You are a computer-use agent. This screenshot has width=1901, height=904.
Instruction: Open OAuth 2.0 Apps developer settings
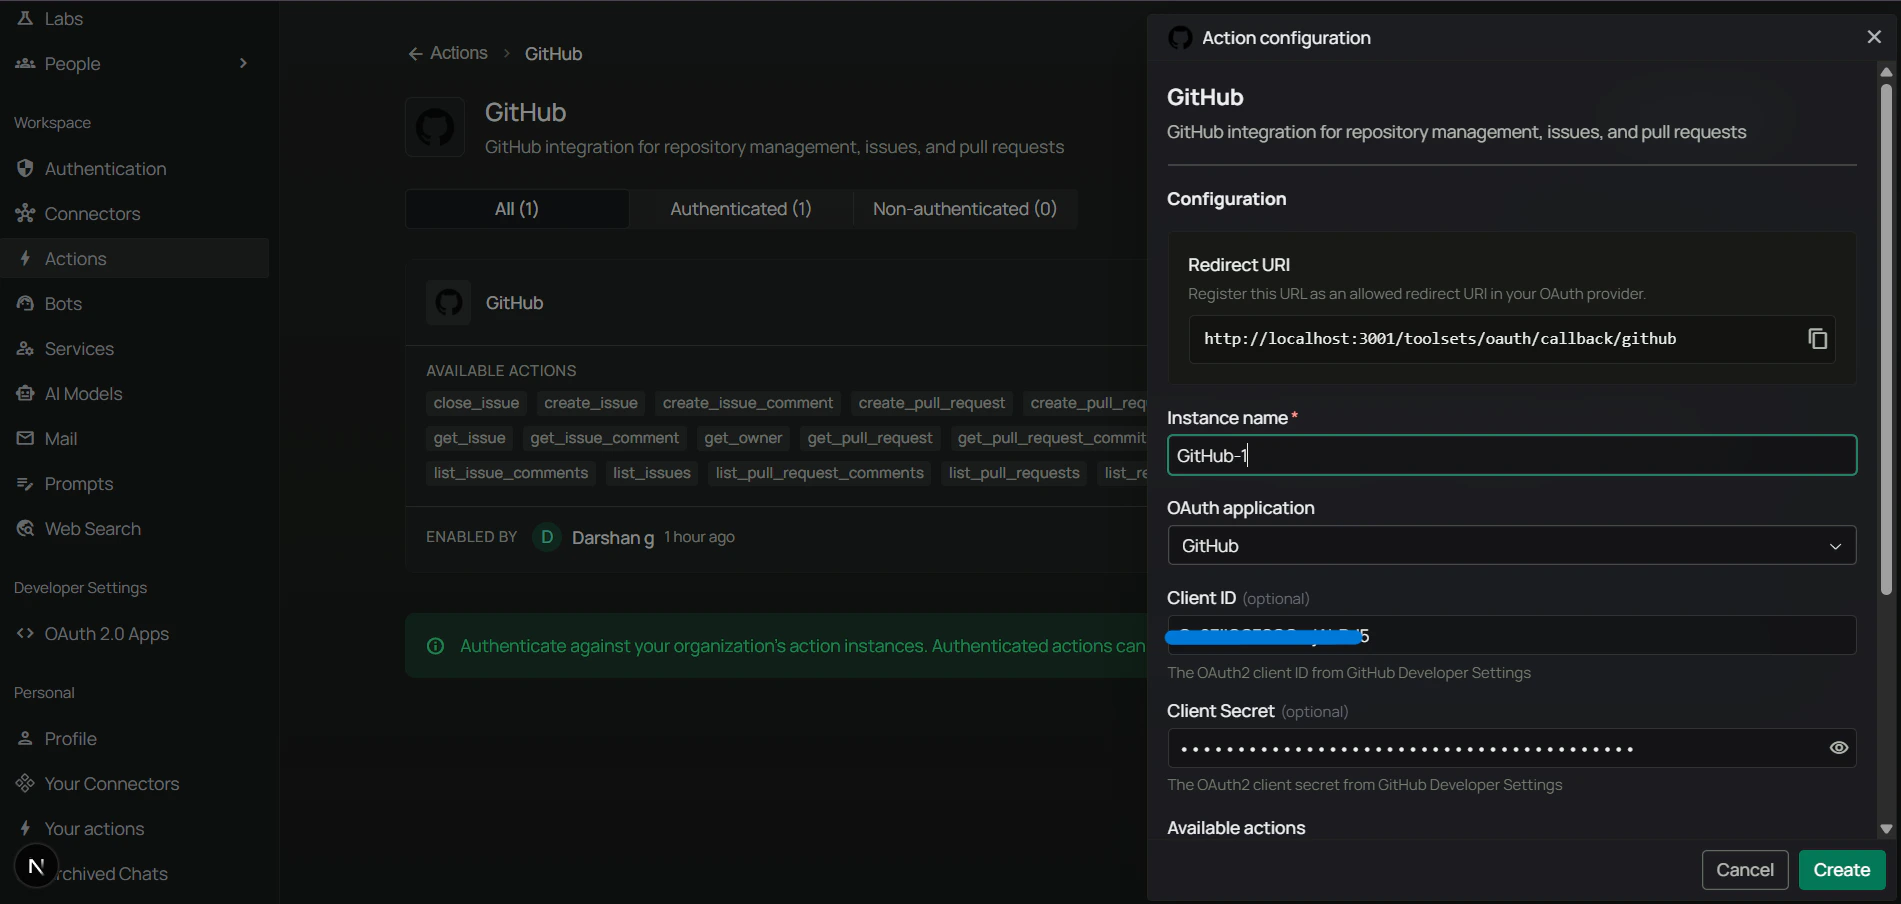click(x=106, y=634)
